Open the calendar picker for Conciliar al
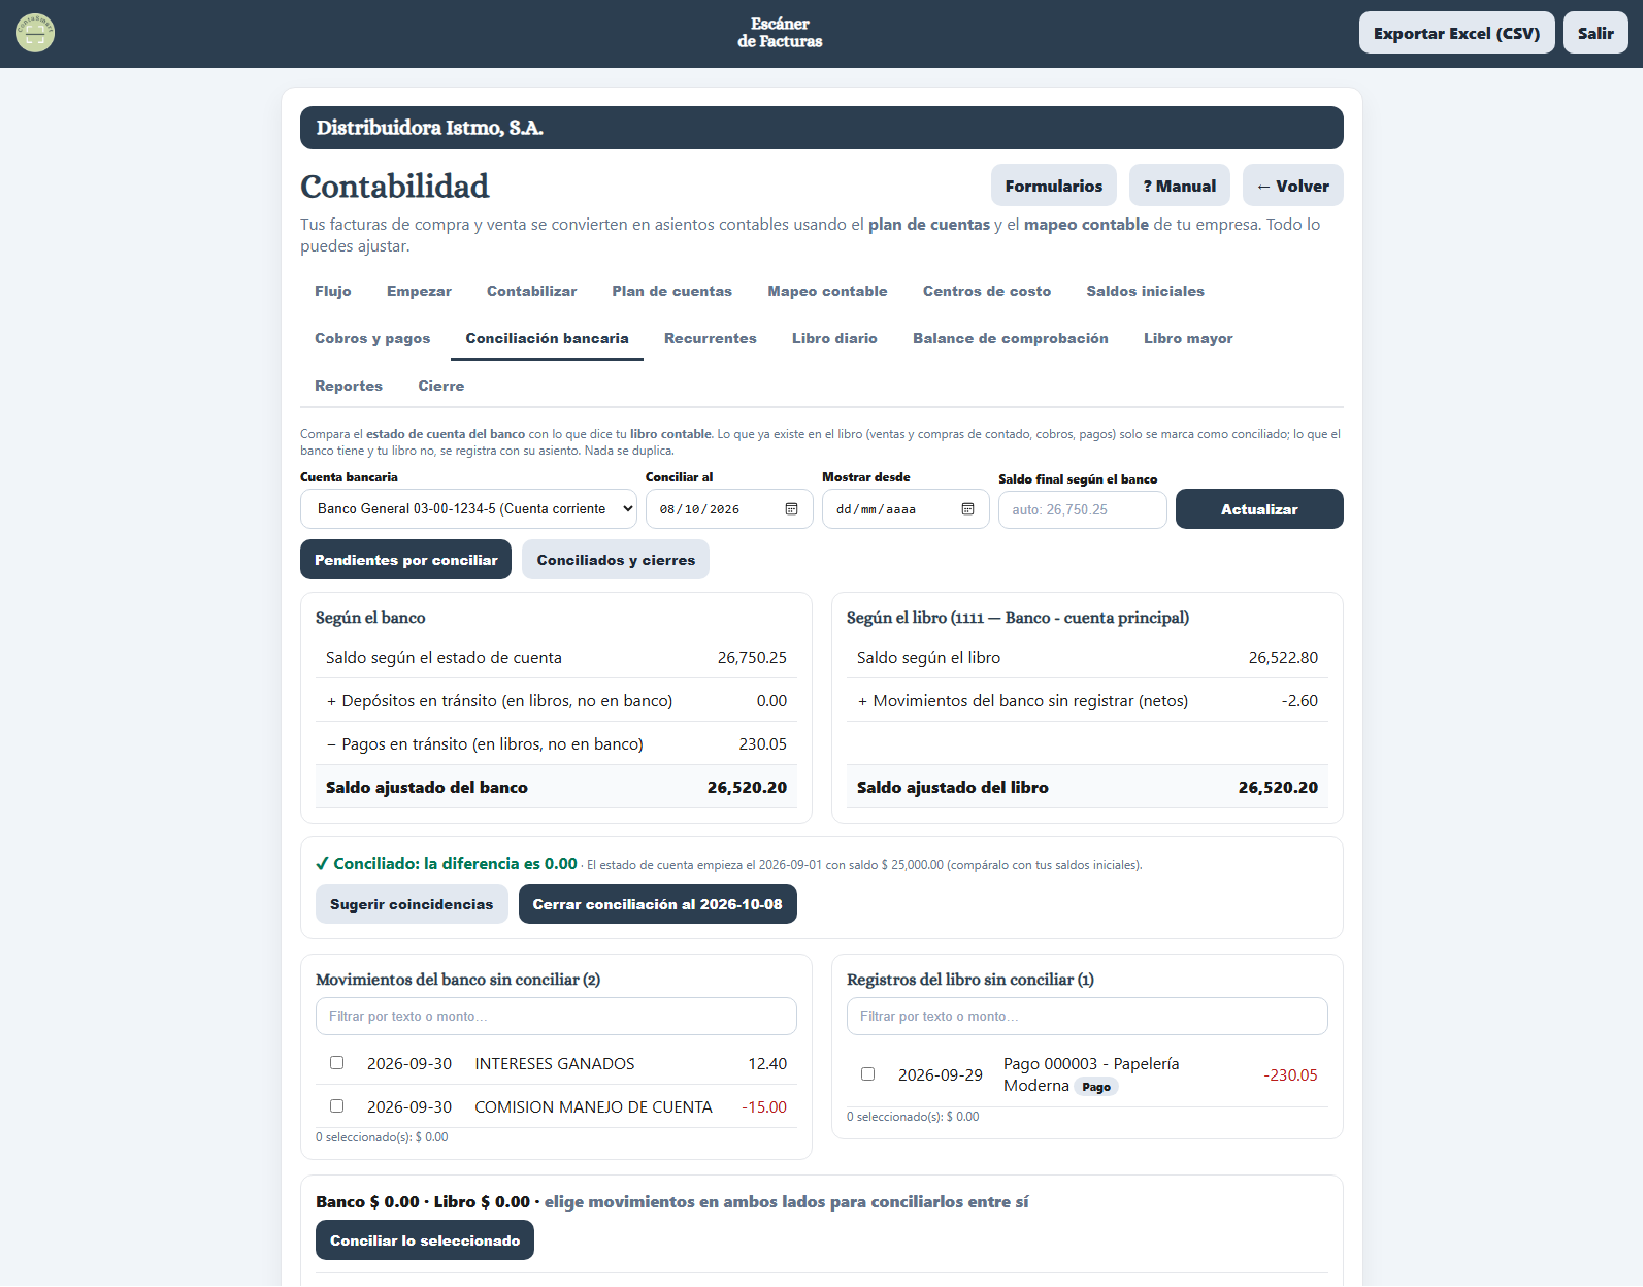The width and height of the screenshot is (1643, 1287). tap(791, 509)
